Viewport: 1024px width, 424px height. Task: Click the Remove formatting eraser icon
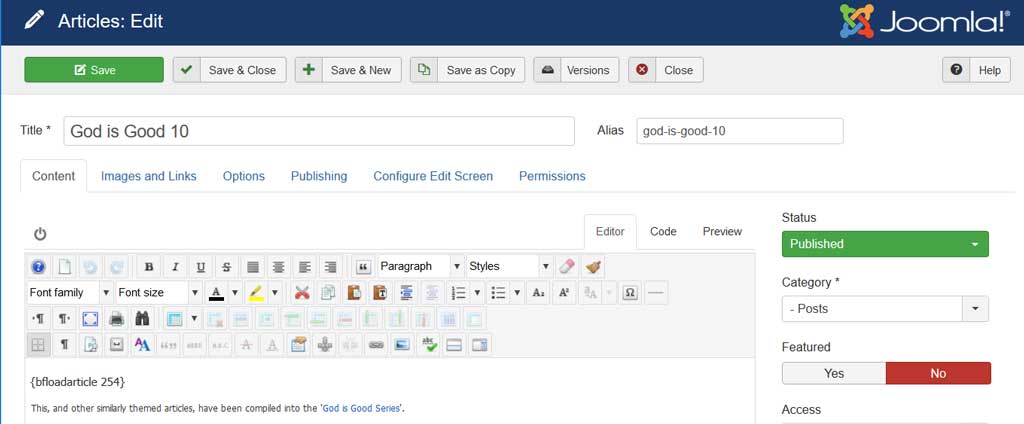click(566, 267)
